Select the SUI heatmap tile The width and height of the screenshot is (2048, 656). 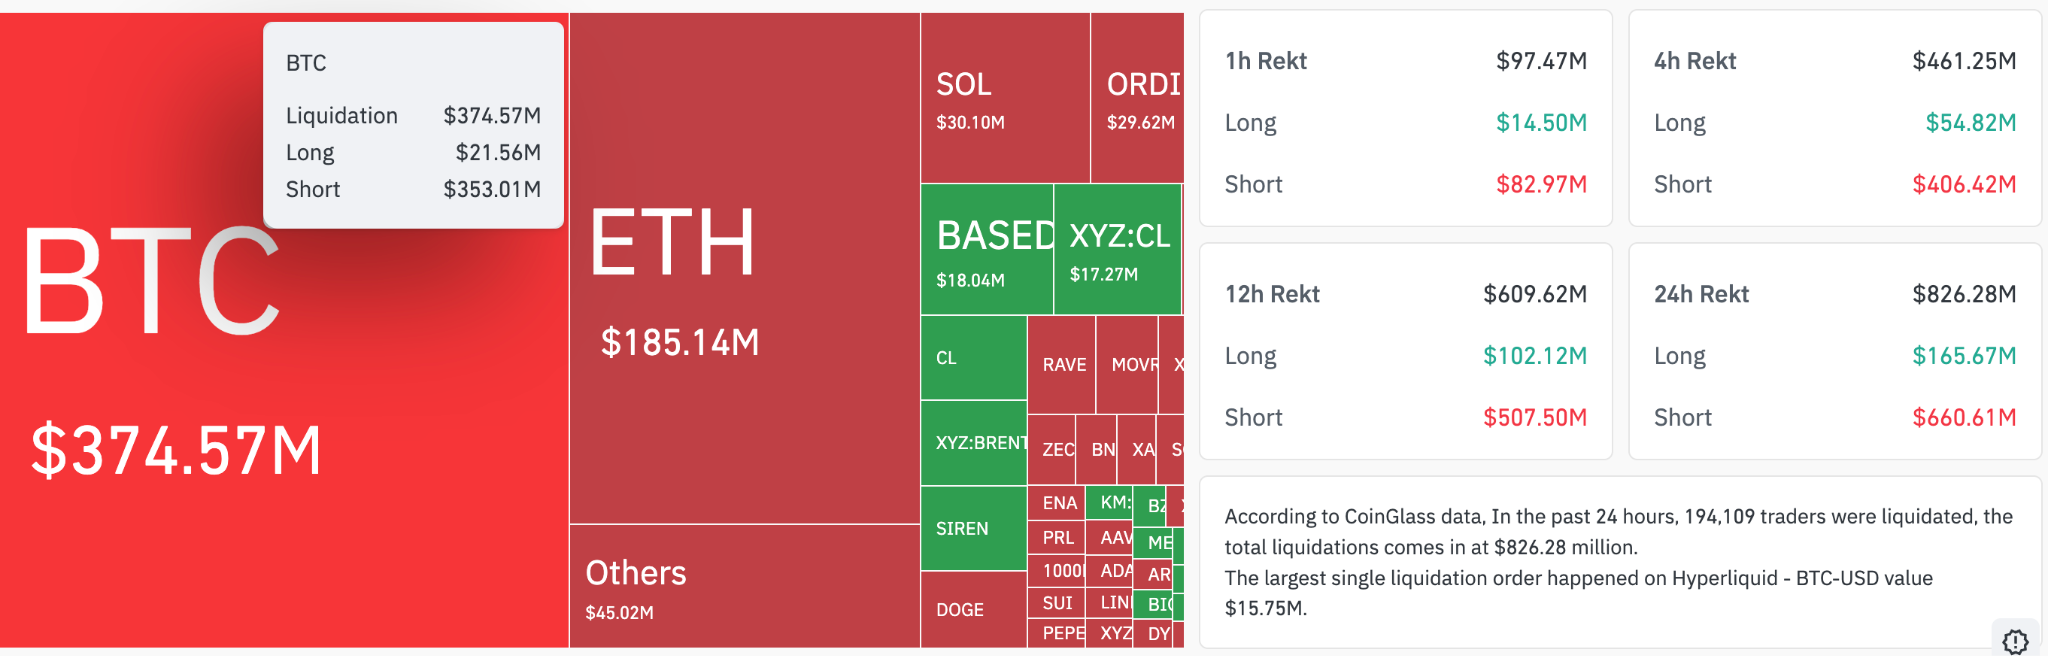1056,603
